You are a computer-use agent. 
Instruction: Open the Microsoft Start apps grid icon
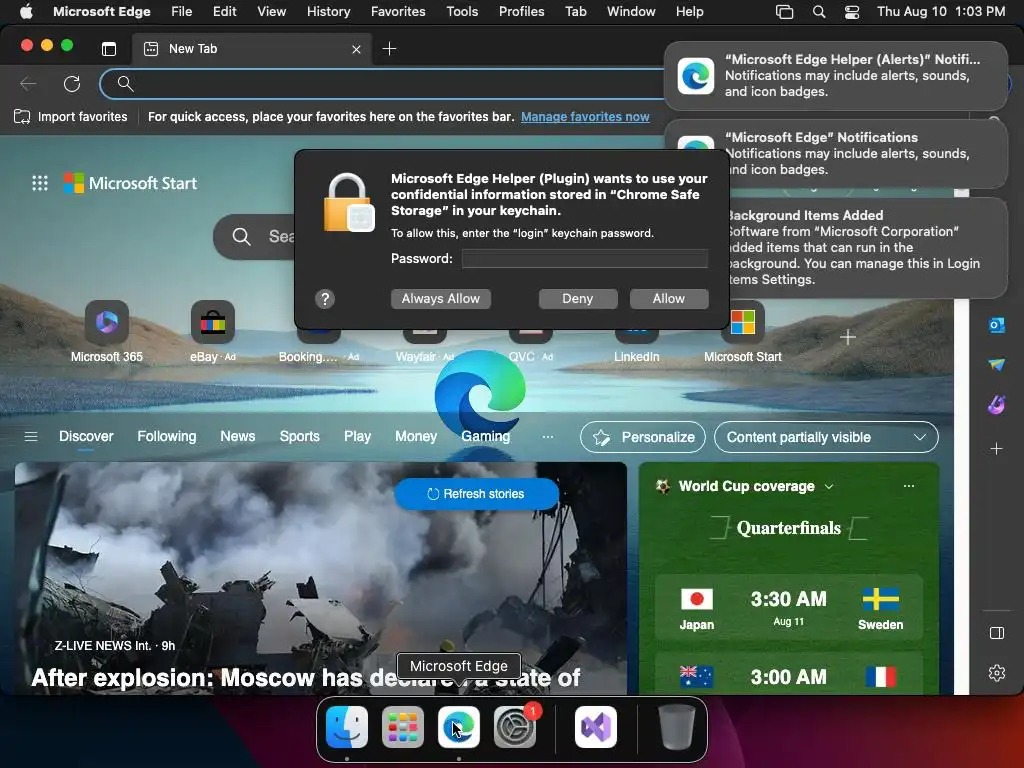(x=40, y=183)
